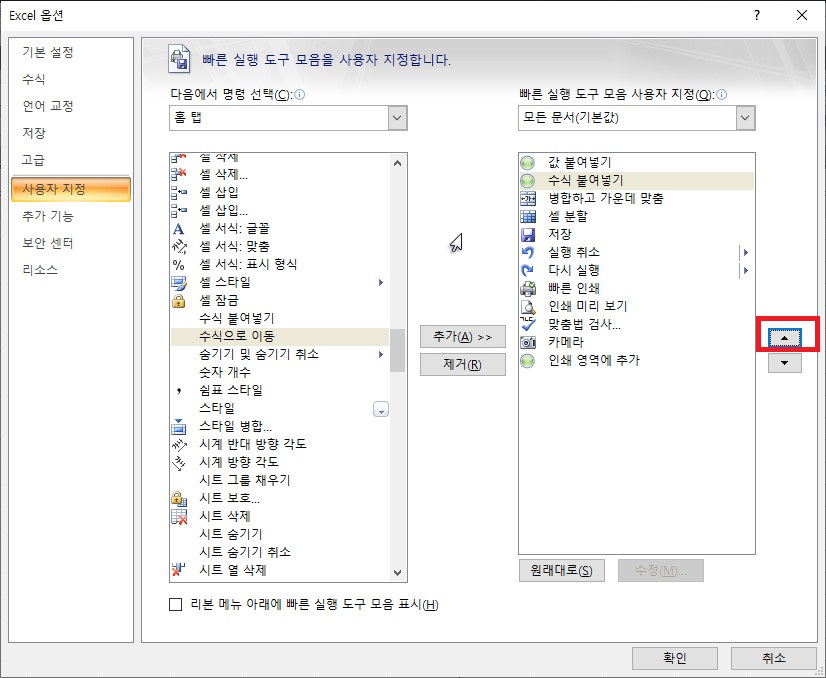Click the lock icon beside 셀 잠금

click(x=179, y=301)
